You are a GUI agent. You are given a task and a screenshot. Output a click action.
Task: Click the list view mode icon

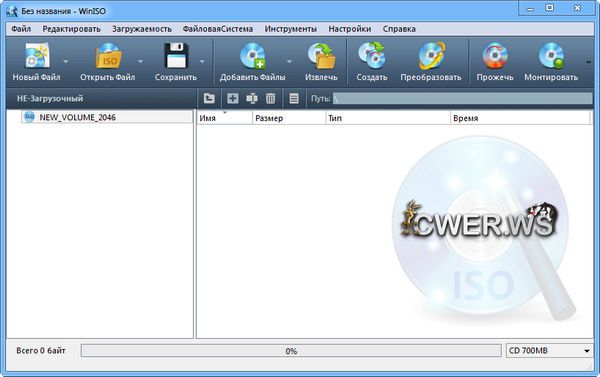click(294, 98)
